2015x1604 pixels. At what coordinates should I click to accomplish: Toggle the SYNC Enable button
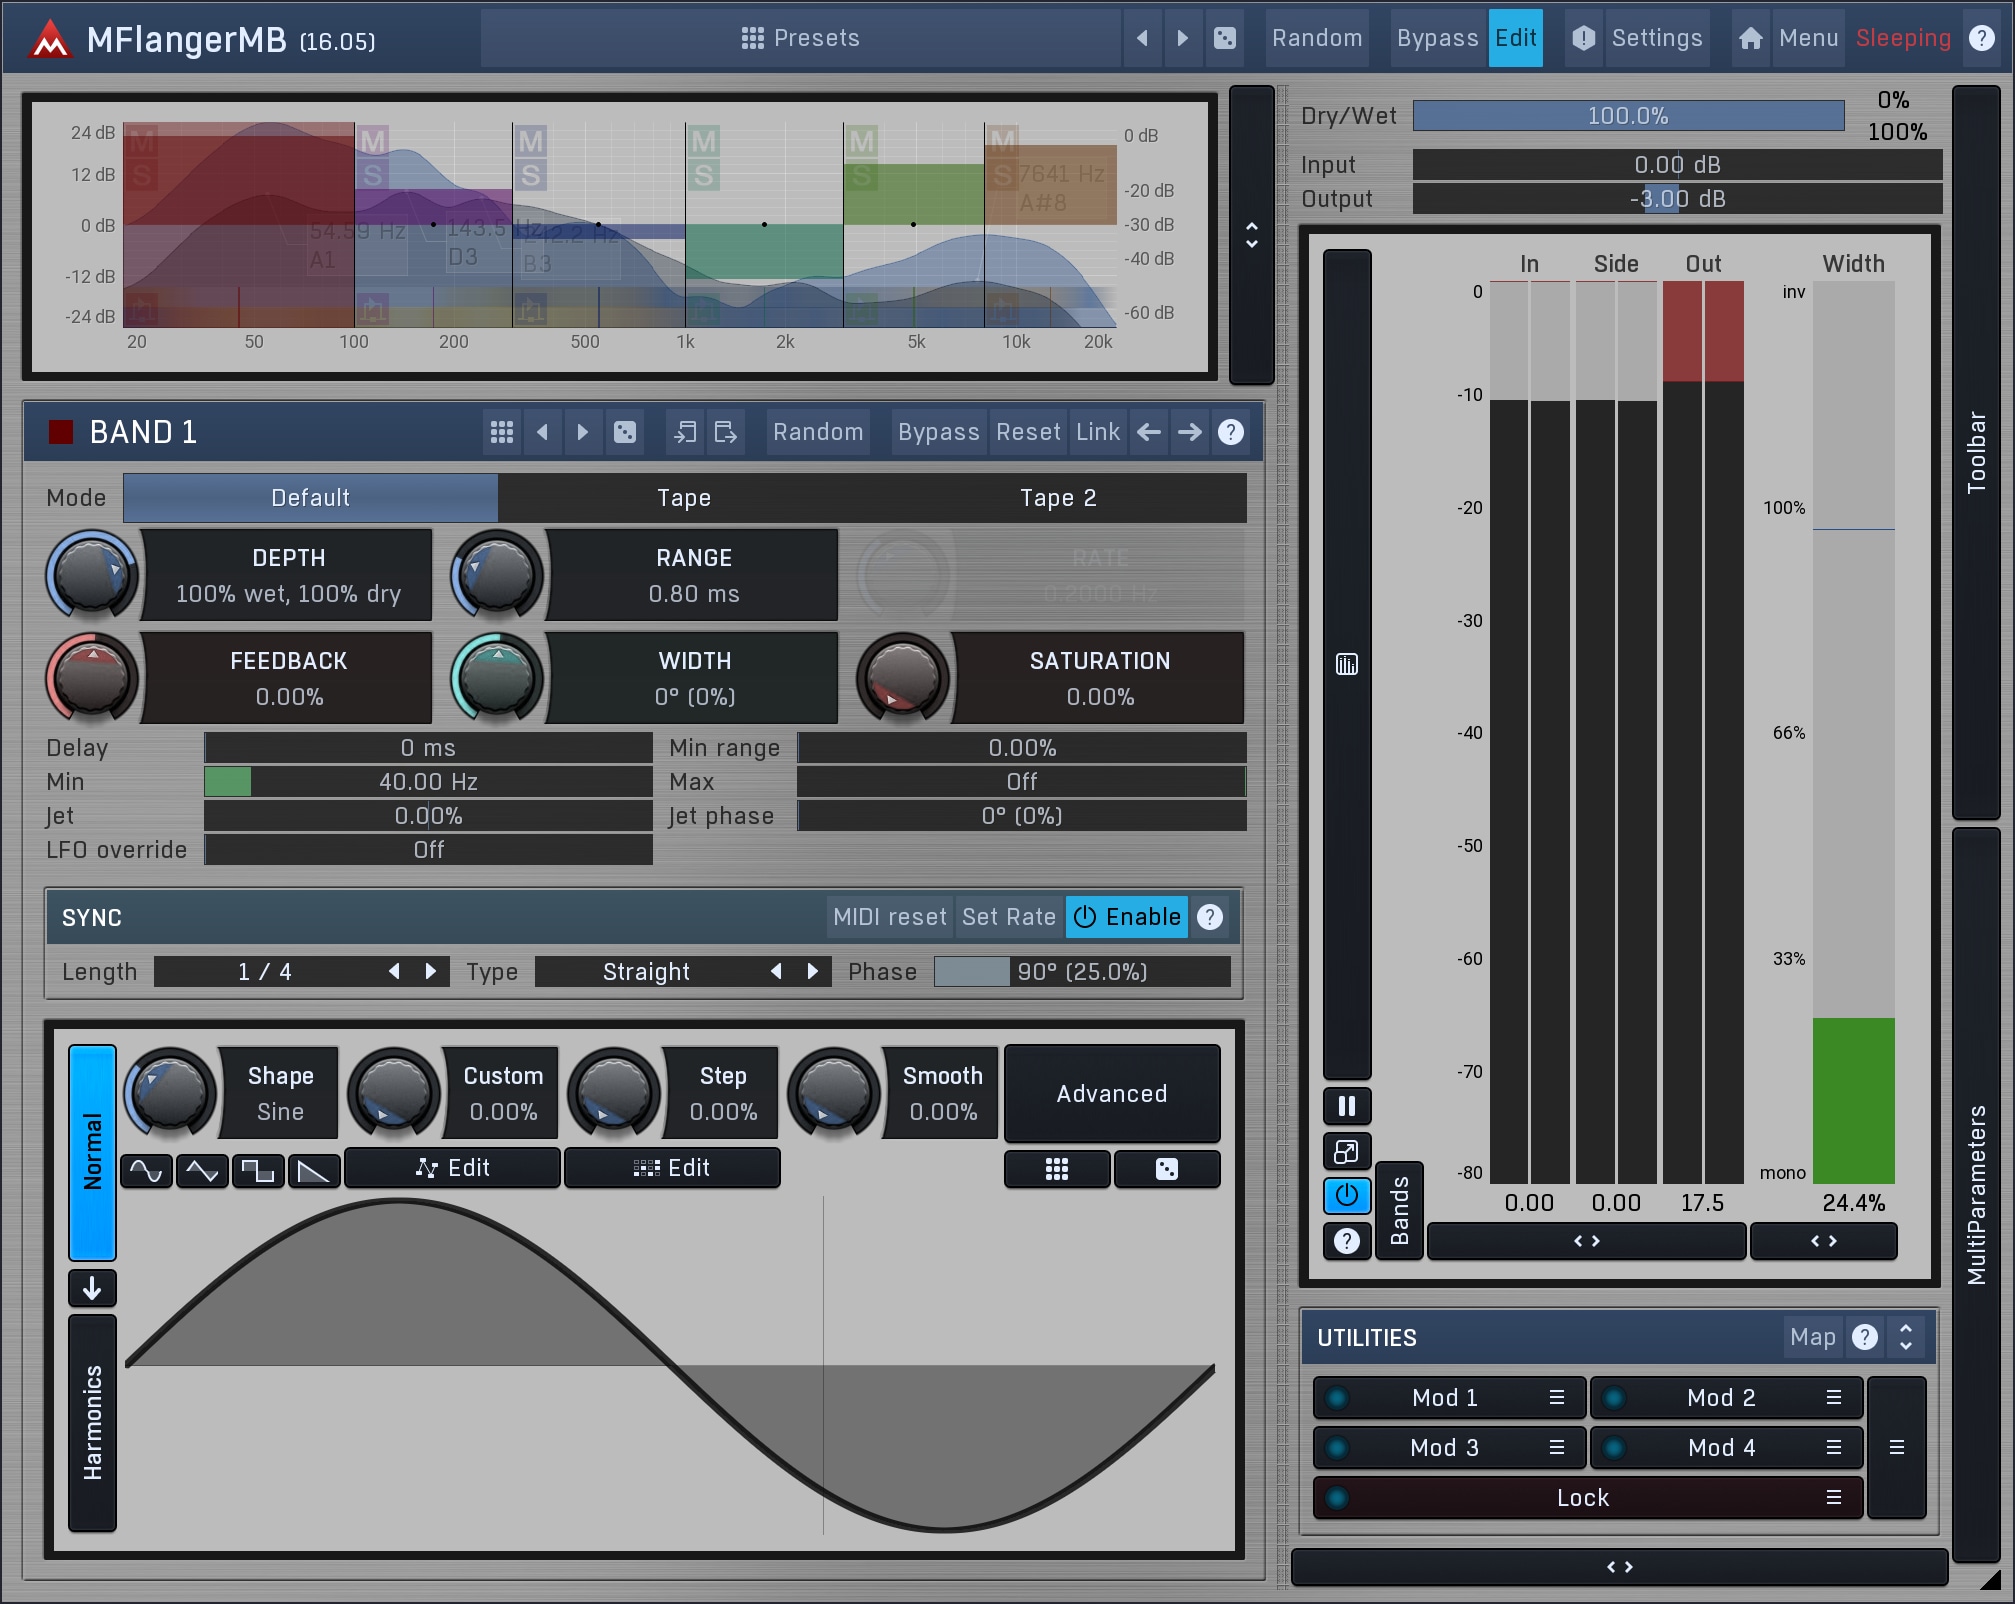point(1127,917)
